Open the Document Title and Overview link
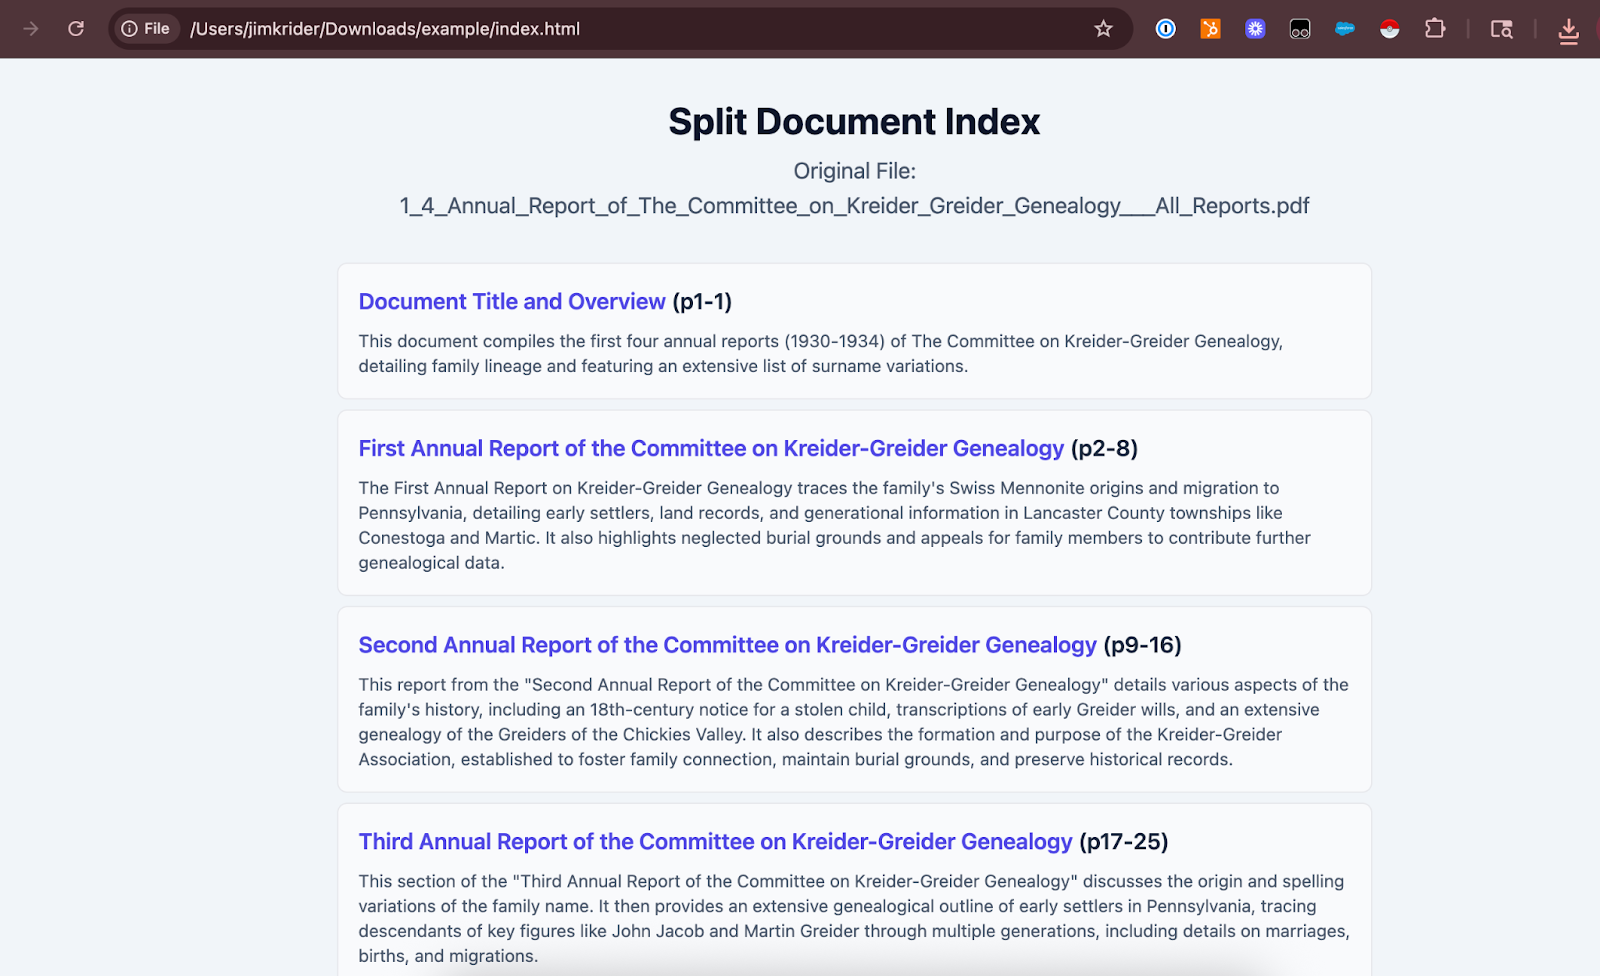The height and width of the screenshot is (976, 1600). (x=511, y=302)
